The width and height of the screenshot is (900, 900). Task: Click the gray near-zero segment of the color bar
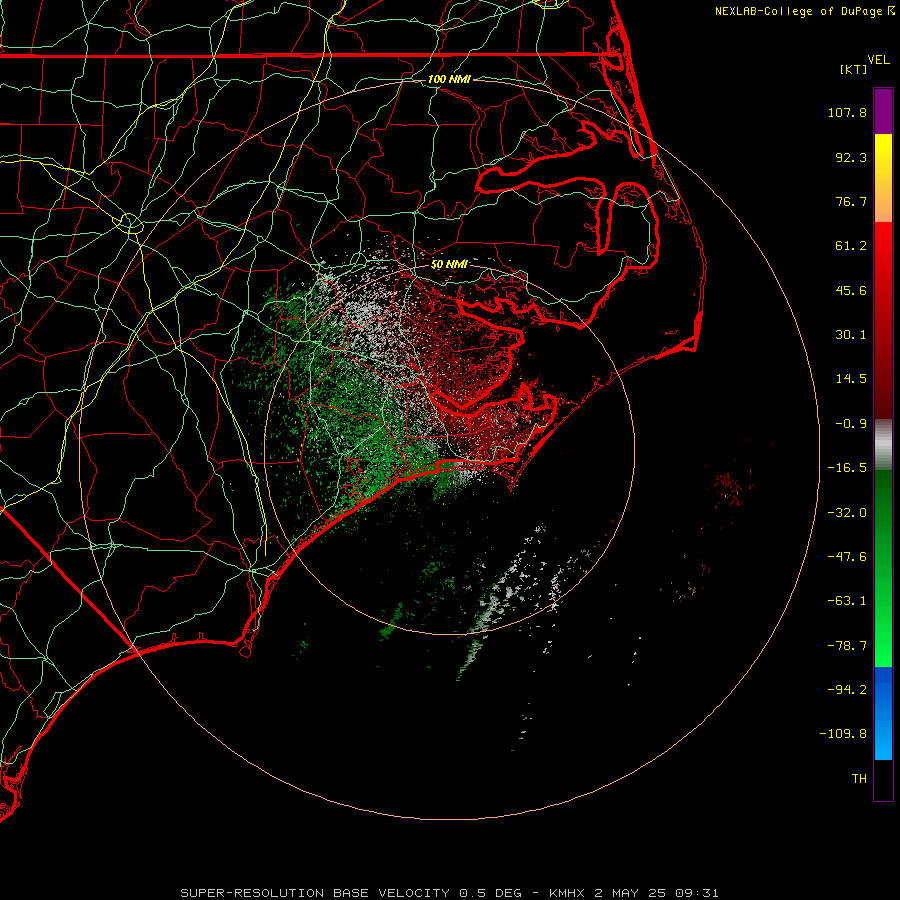883,445
